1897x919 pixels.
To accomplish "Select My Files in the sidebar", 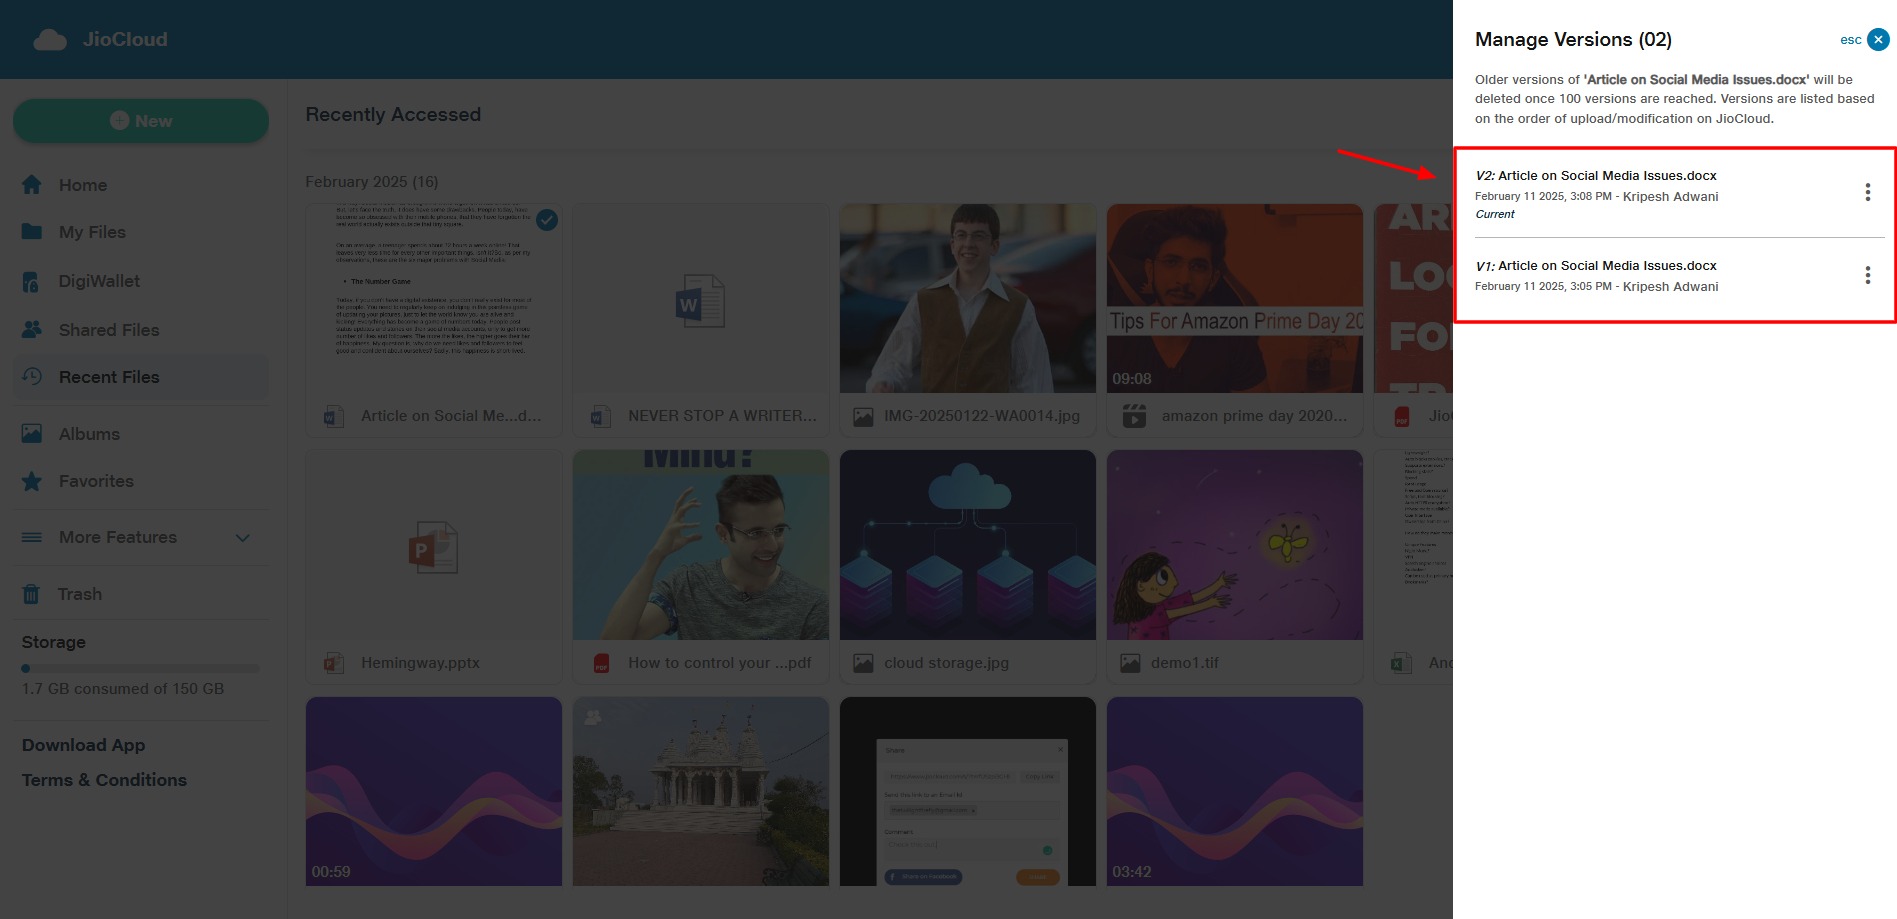I will click(91, 232).
